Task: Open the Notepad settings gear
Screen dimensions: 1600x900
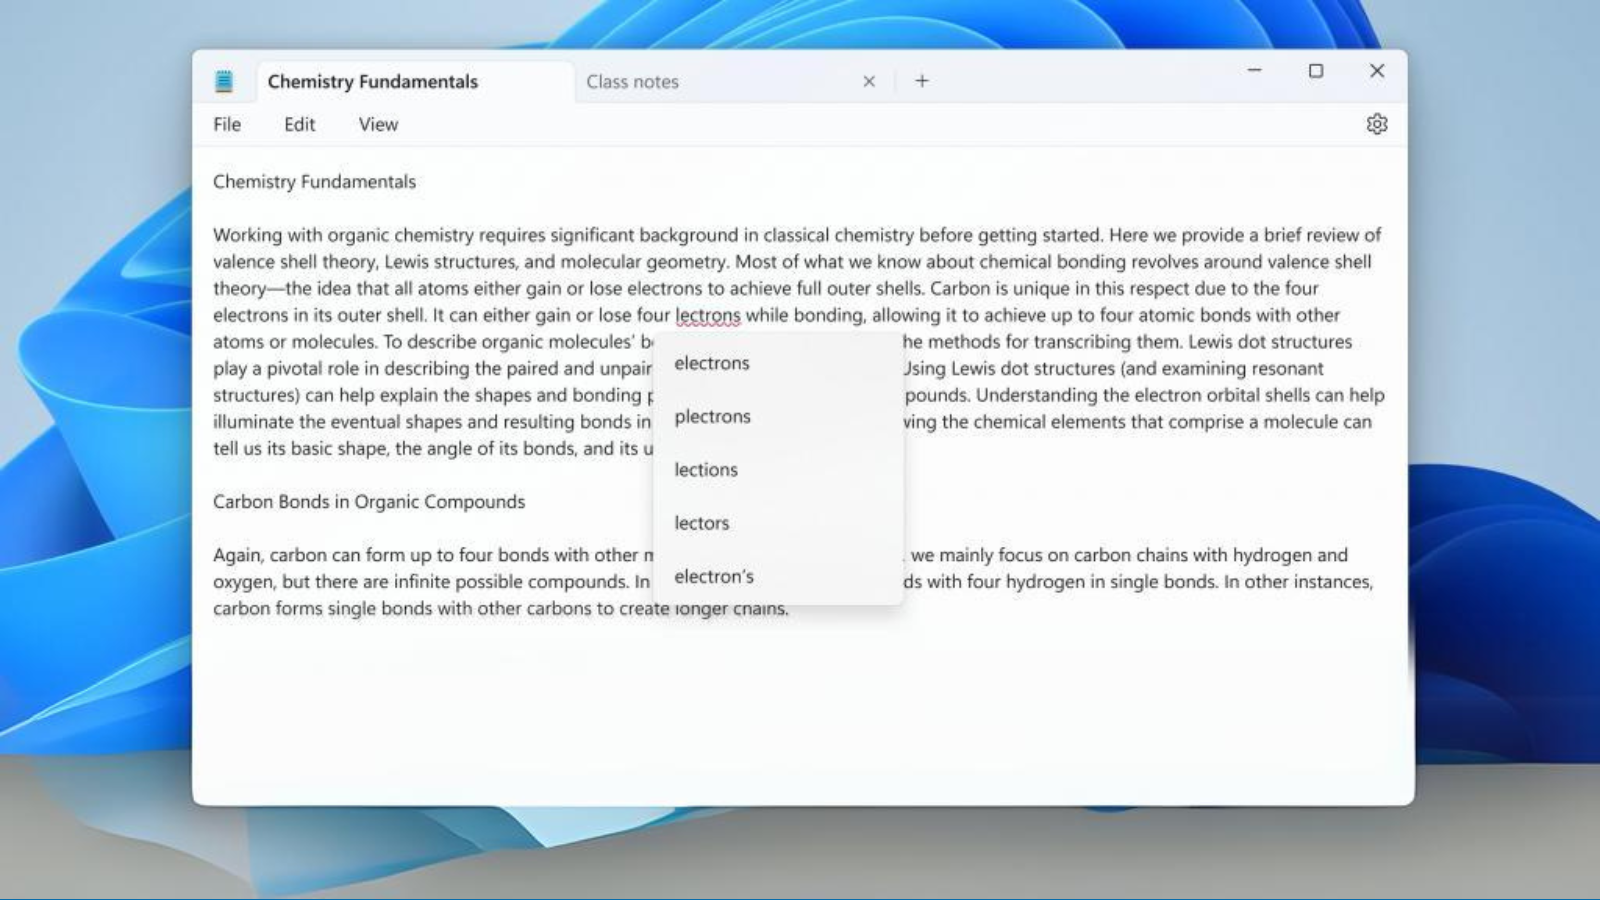Action: tap(1376, 124)
